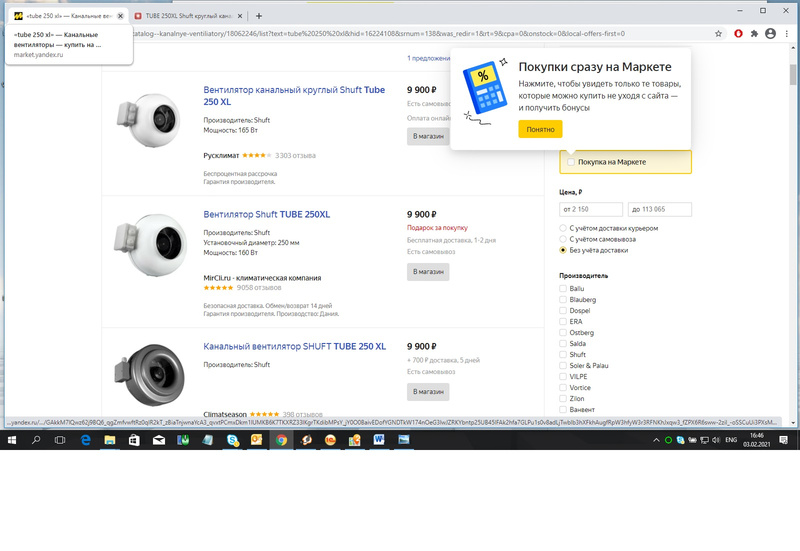Check the VILPE manufacturer filter

click(x=563, y=377)
